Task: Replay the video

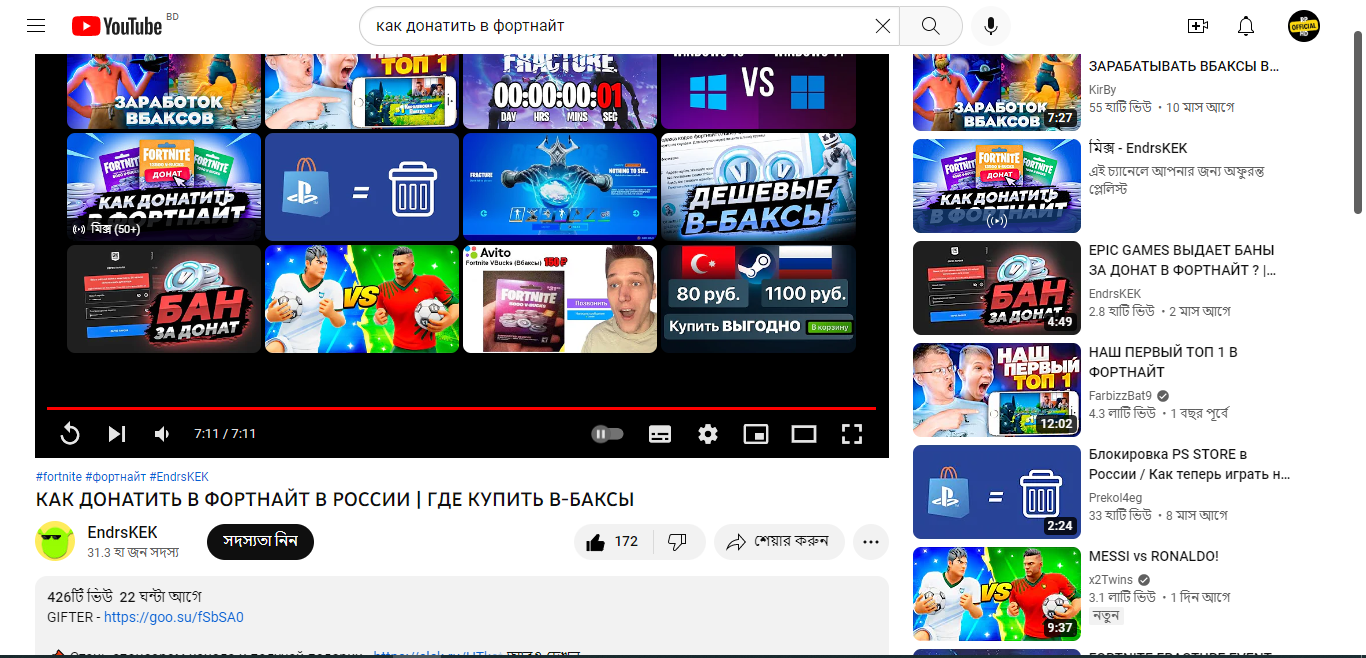Action: [x=70, y=434]
